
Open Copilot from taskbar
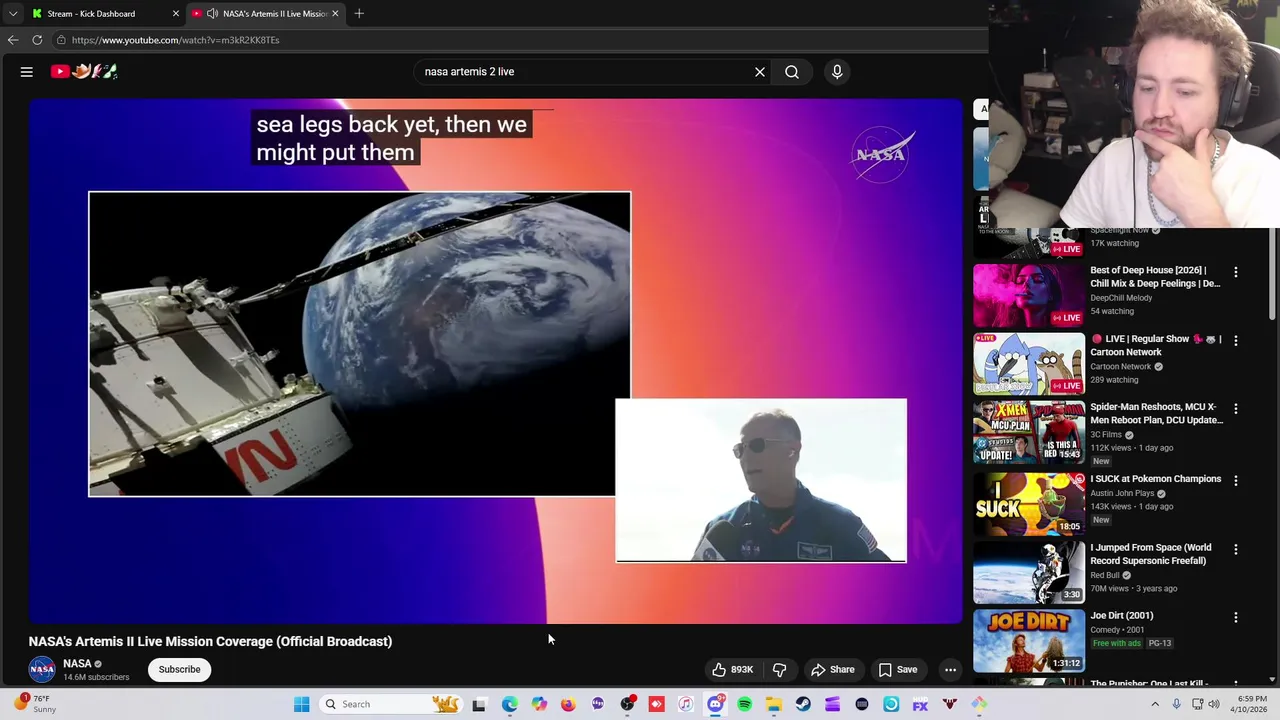click(x=539, y=705)
